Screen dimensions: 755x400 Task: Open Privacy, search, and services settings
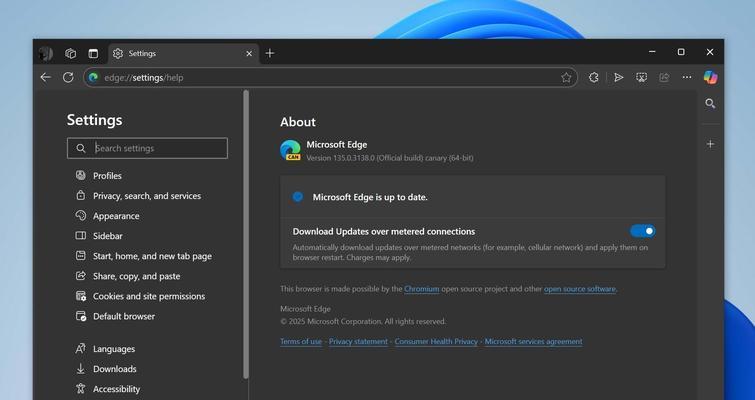tap(138, 196)
